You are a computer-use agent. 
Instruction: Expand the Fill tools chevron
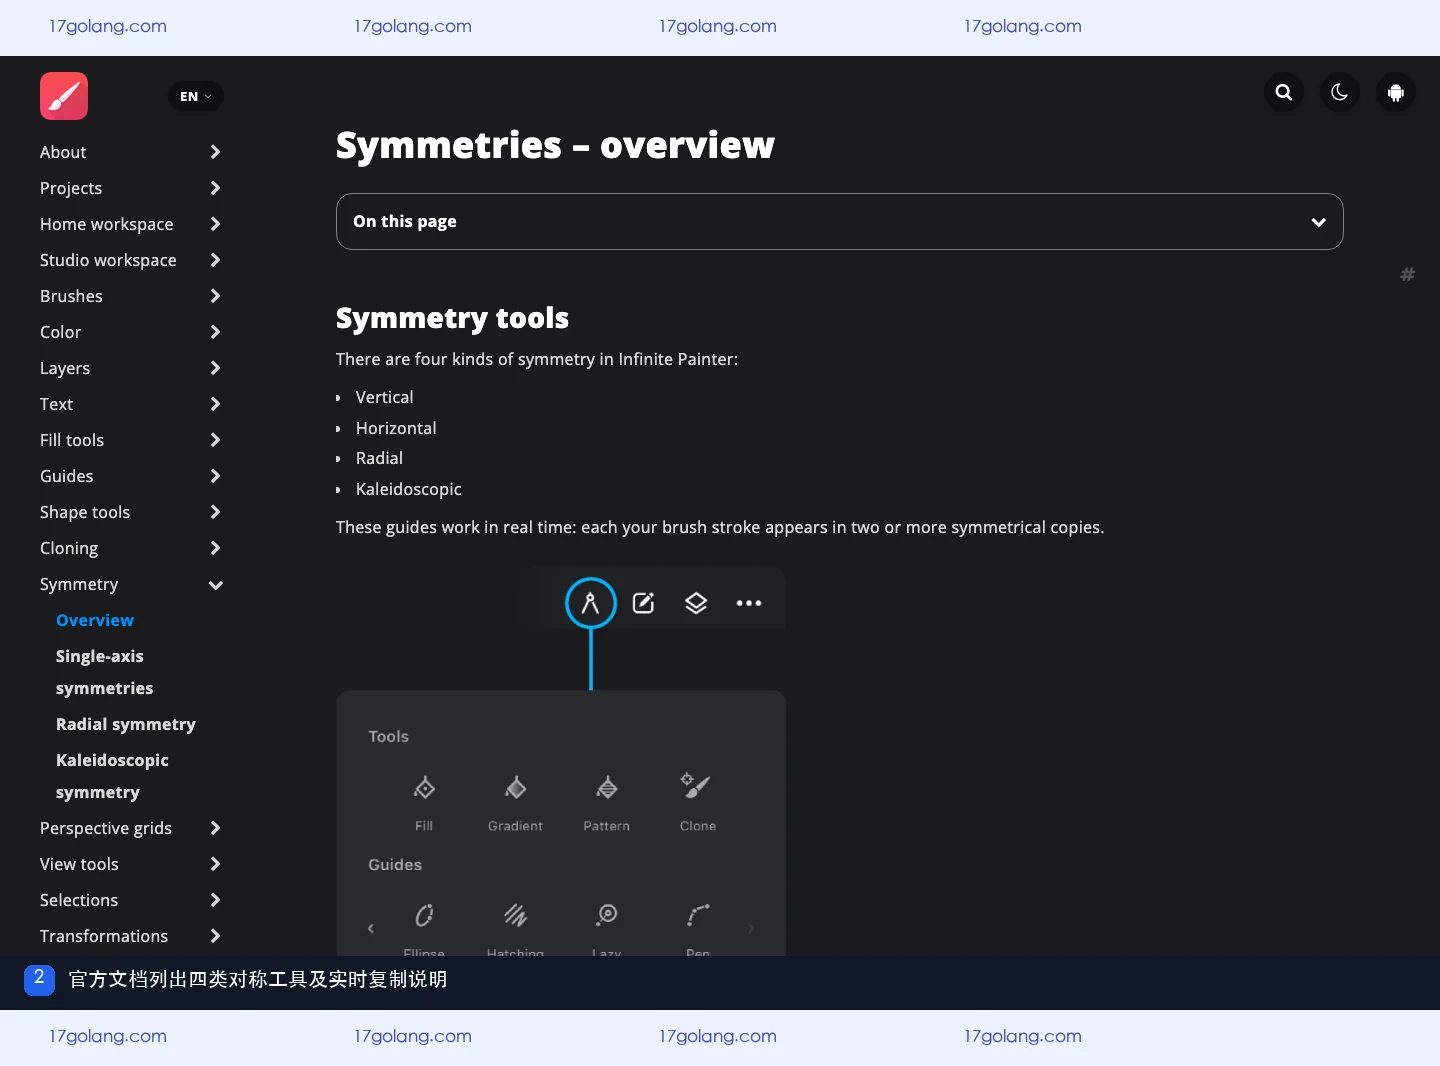pyautogui.click(x=215, y=440)
